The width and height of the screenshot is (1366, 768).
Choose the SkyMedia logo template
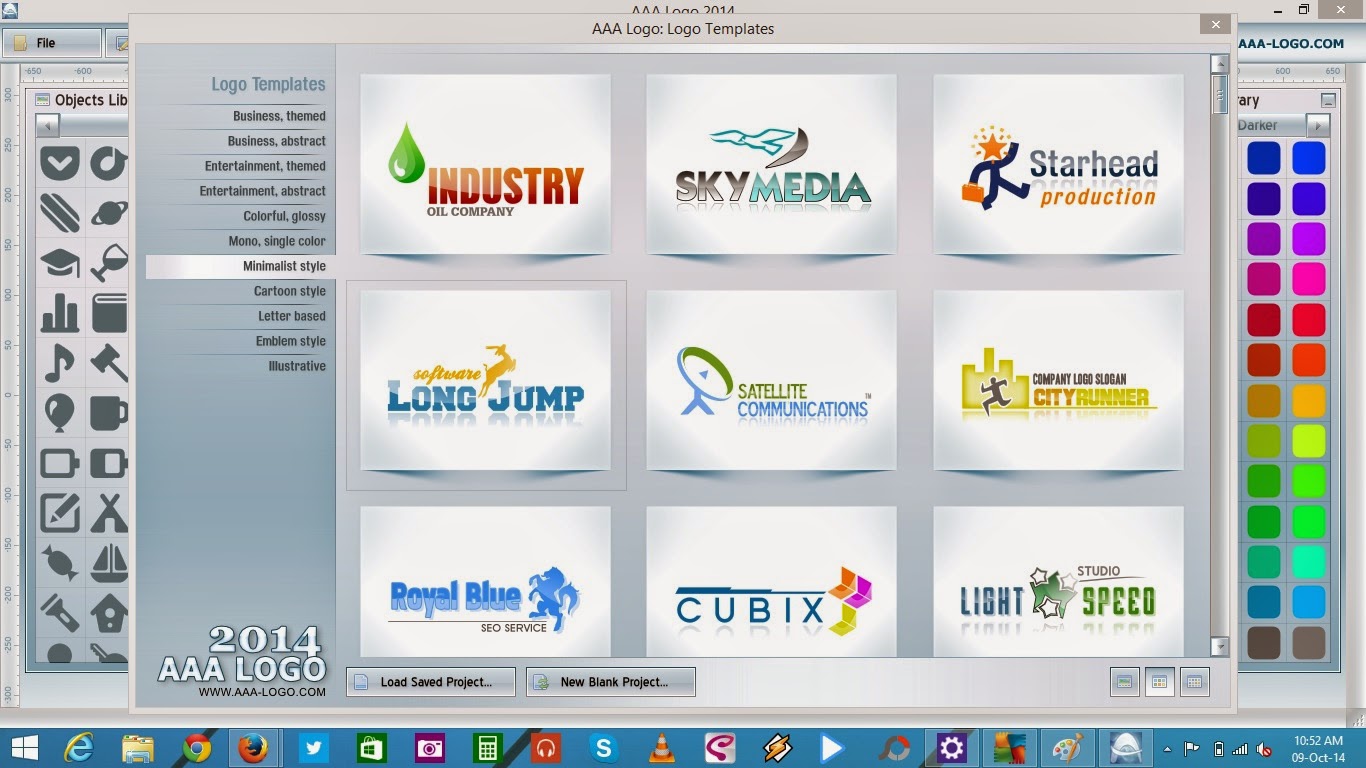(x=771, y=164)
